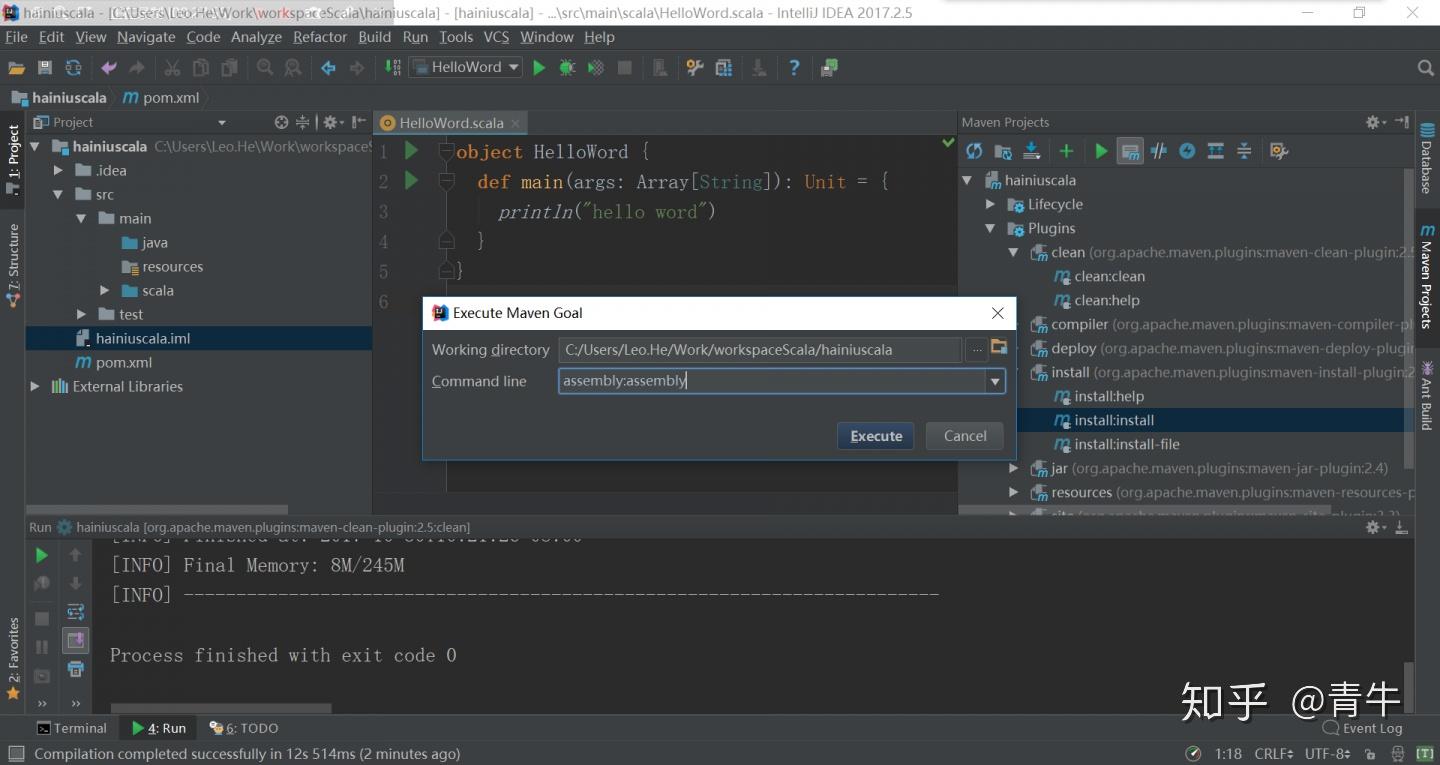The image size is (1440, 765).
Task: Click the Run console horizontal scrollbar
Action: coord(220,707)
